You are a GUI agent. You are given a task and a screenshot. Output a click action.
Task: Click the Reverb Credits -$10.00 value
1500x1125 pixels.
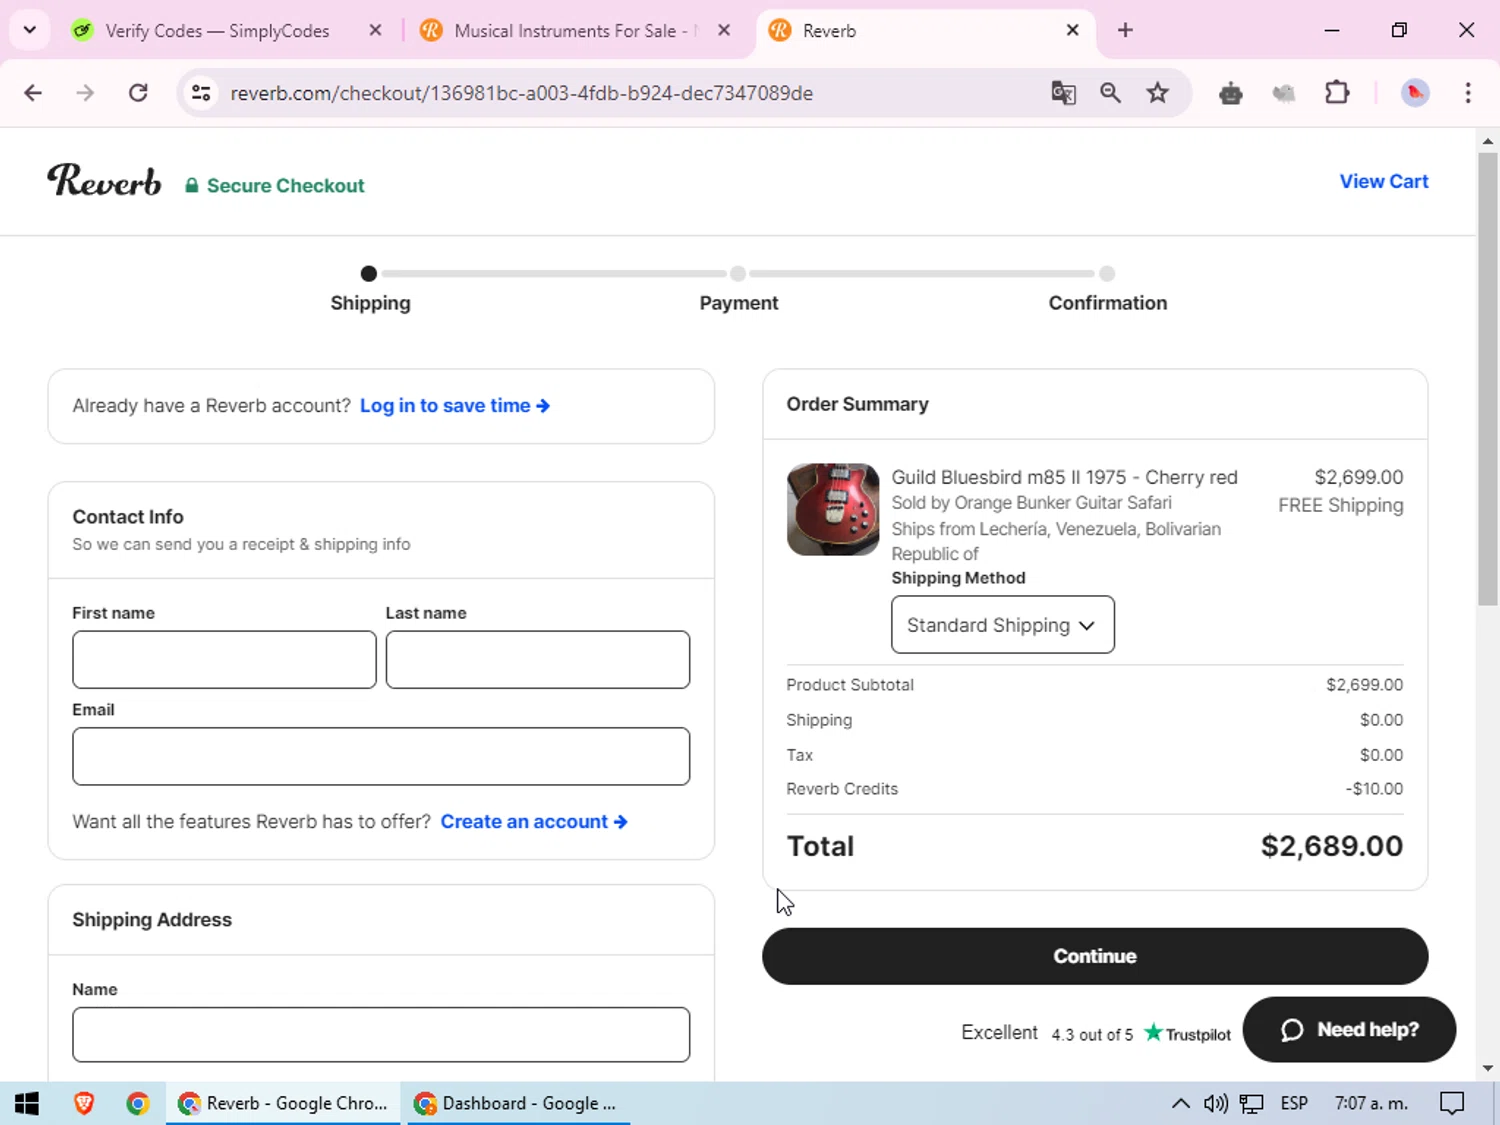pos(1374,789)
